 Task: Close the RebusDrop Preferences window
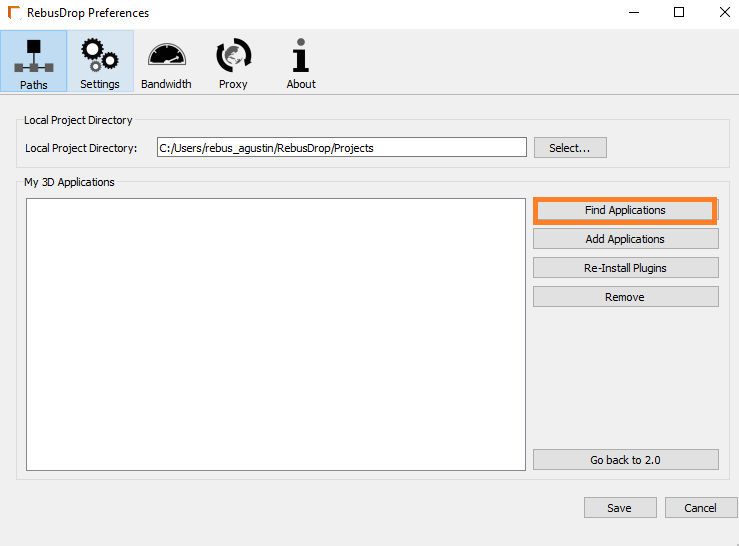click(725, 13)
